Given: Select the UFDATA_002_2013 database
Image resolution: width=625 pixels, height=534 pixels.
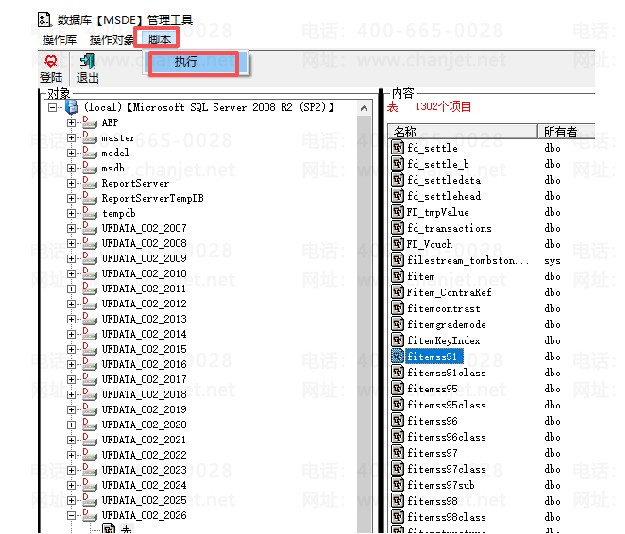Looking at the screenshot, I should pos(144,319).
